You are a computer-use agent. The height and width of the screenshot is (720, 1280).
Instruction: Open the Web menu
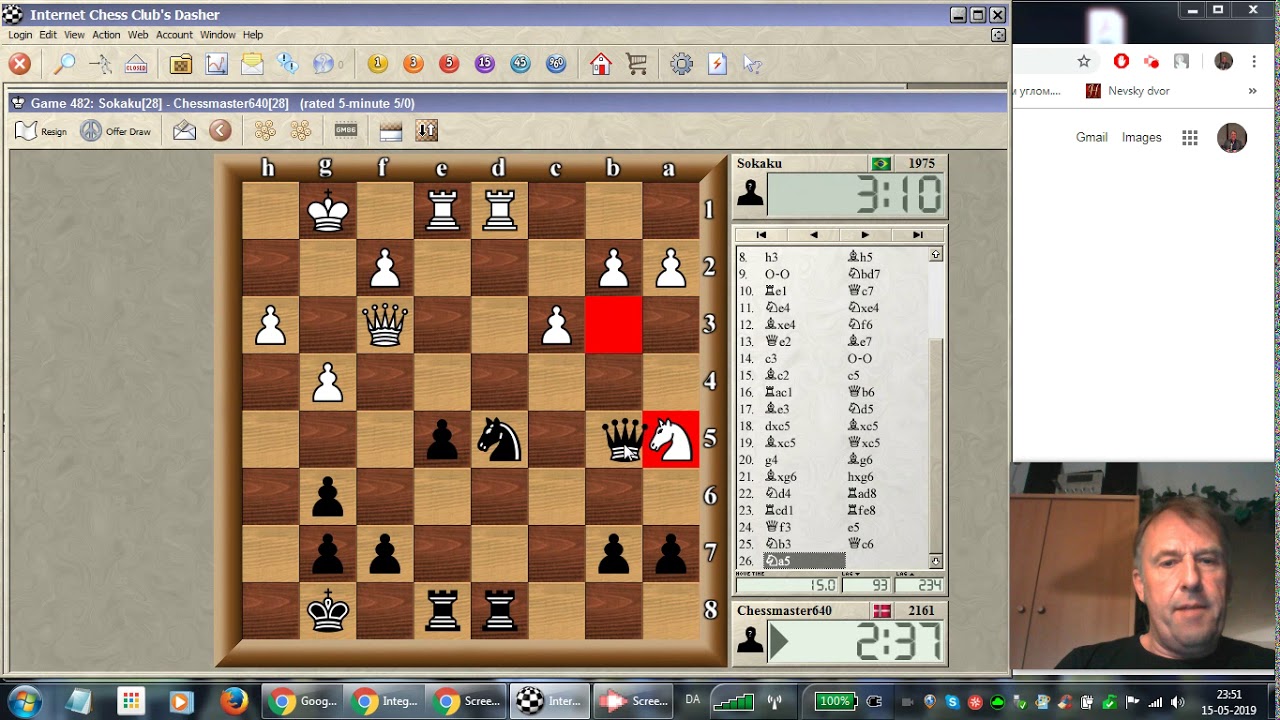(138, 35)
